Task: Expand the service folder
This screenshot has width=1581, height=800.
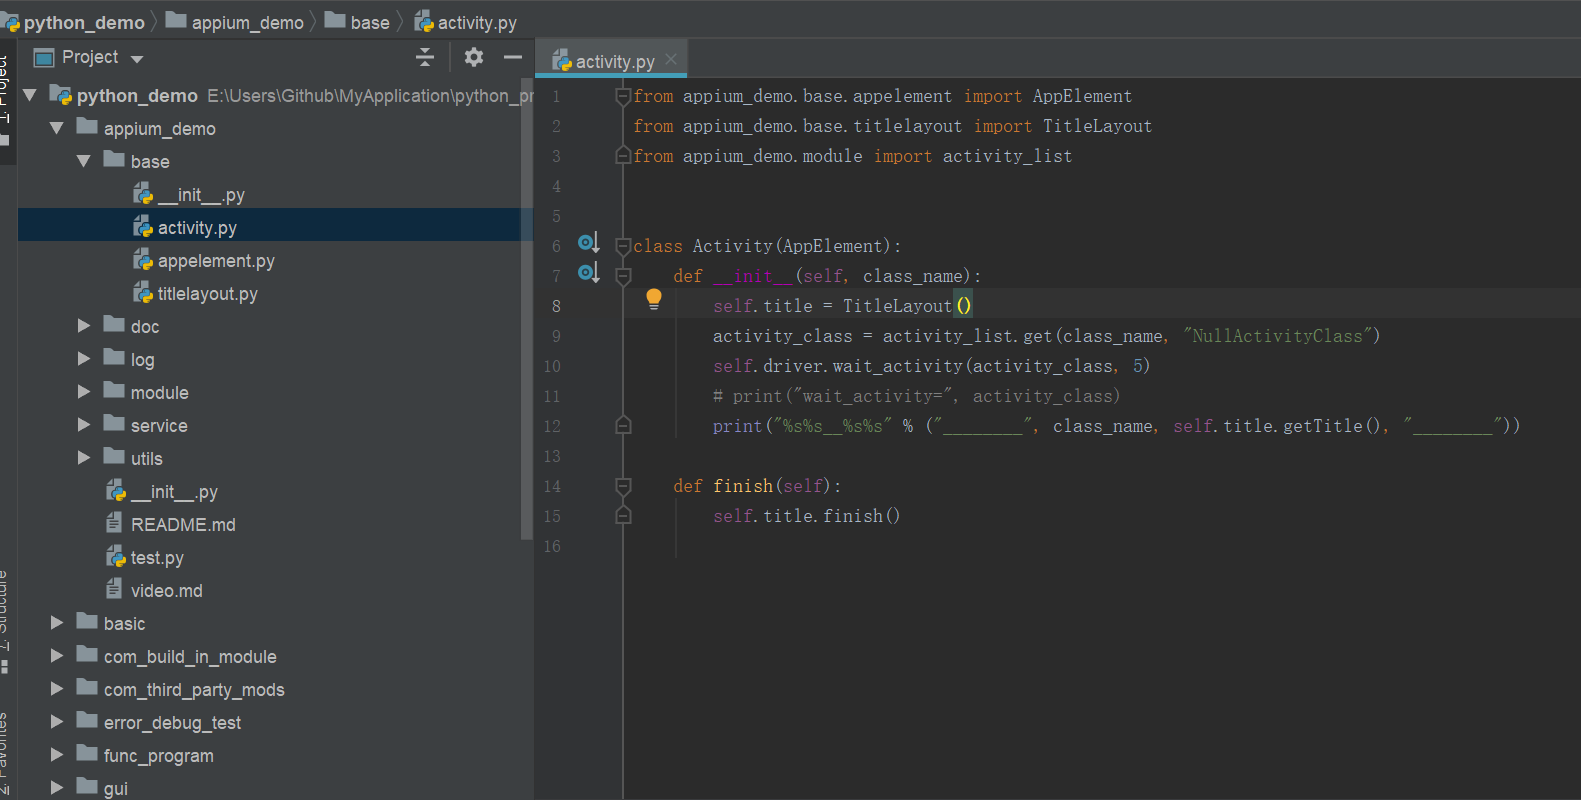Action: [84, 425]
